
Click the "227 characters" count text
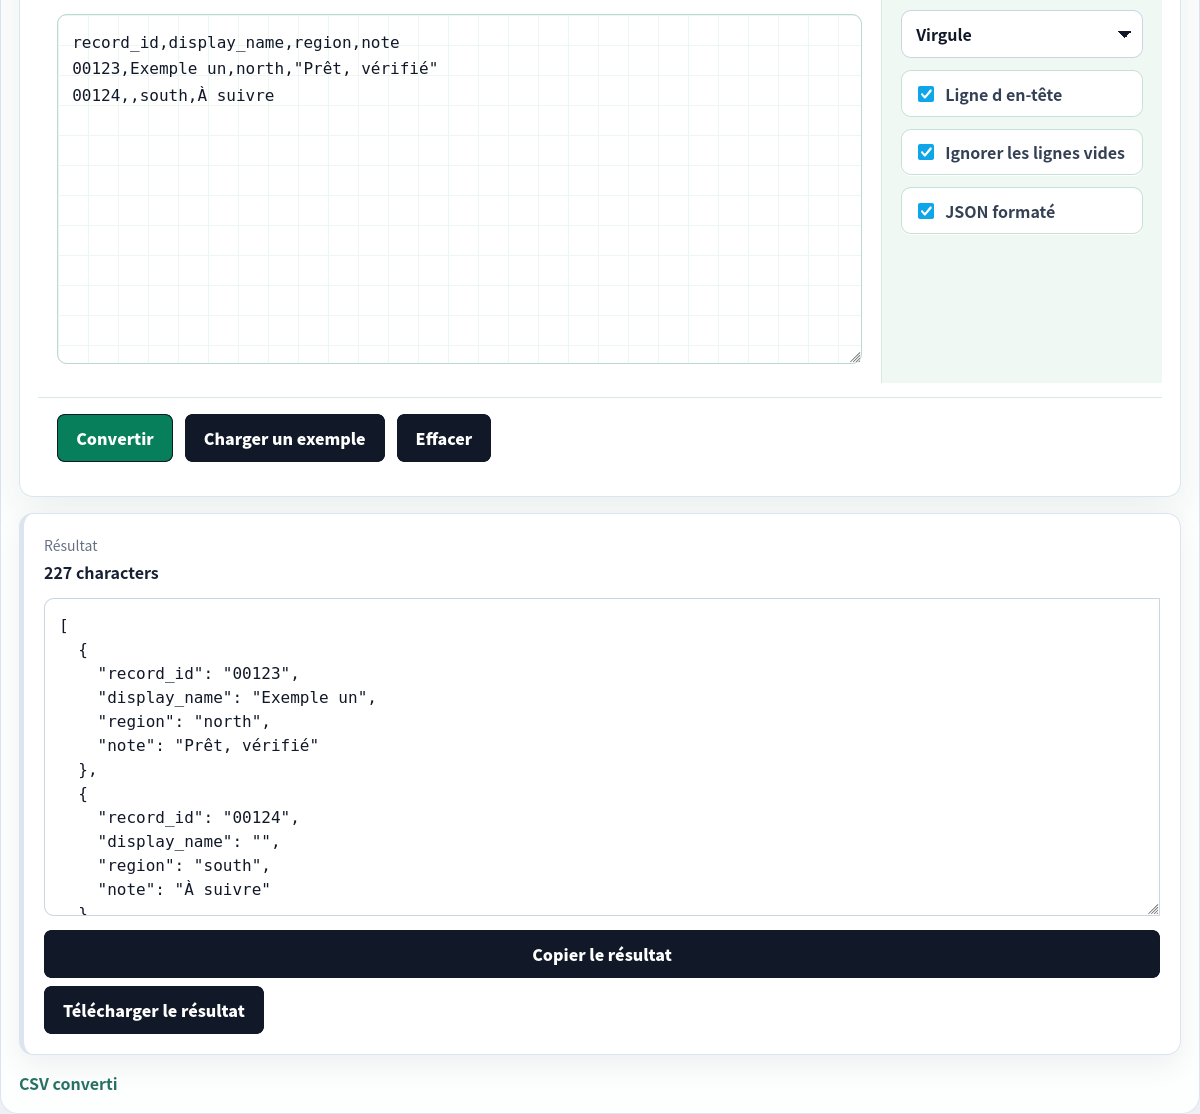(x=101, y=573)
